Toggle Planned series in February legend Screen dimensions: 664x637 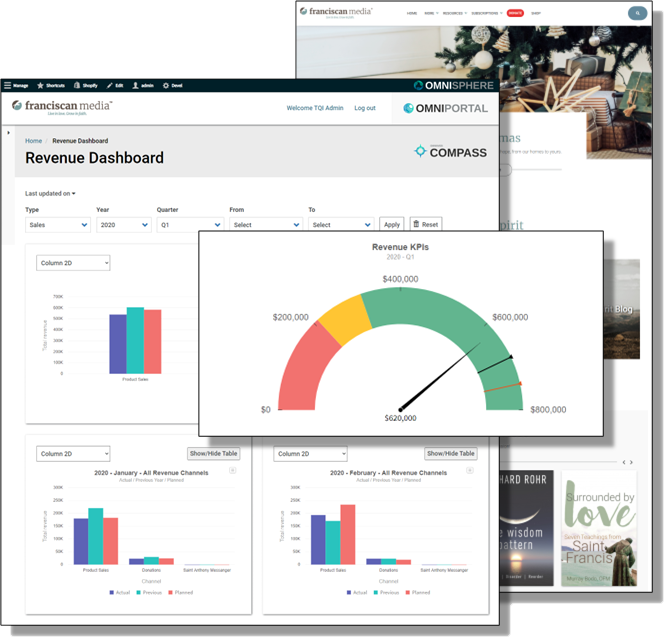click(x=418, y=593)
